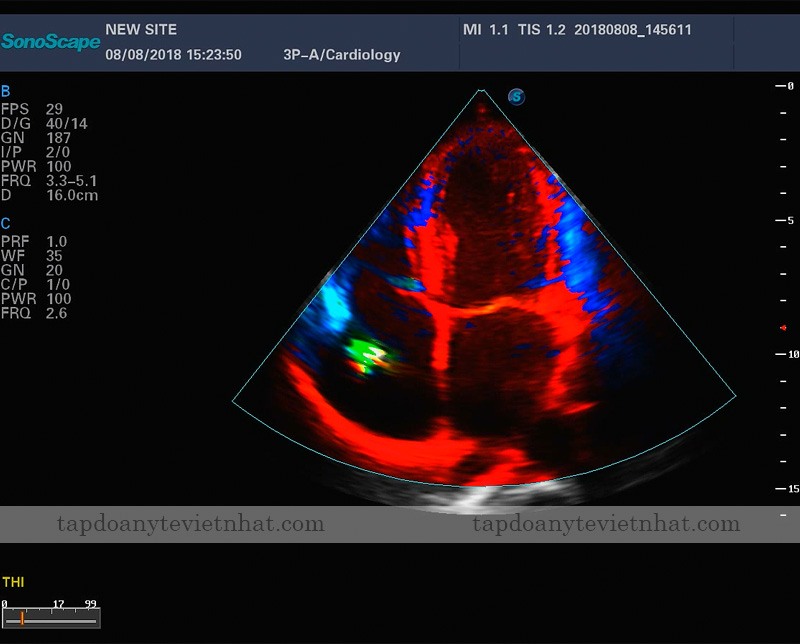This screenshot has width=800, height=644.
Task: Click the D/G 40/14 parameter
Action: pyautogui.click(x=44, y=123)
